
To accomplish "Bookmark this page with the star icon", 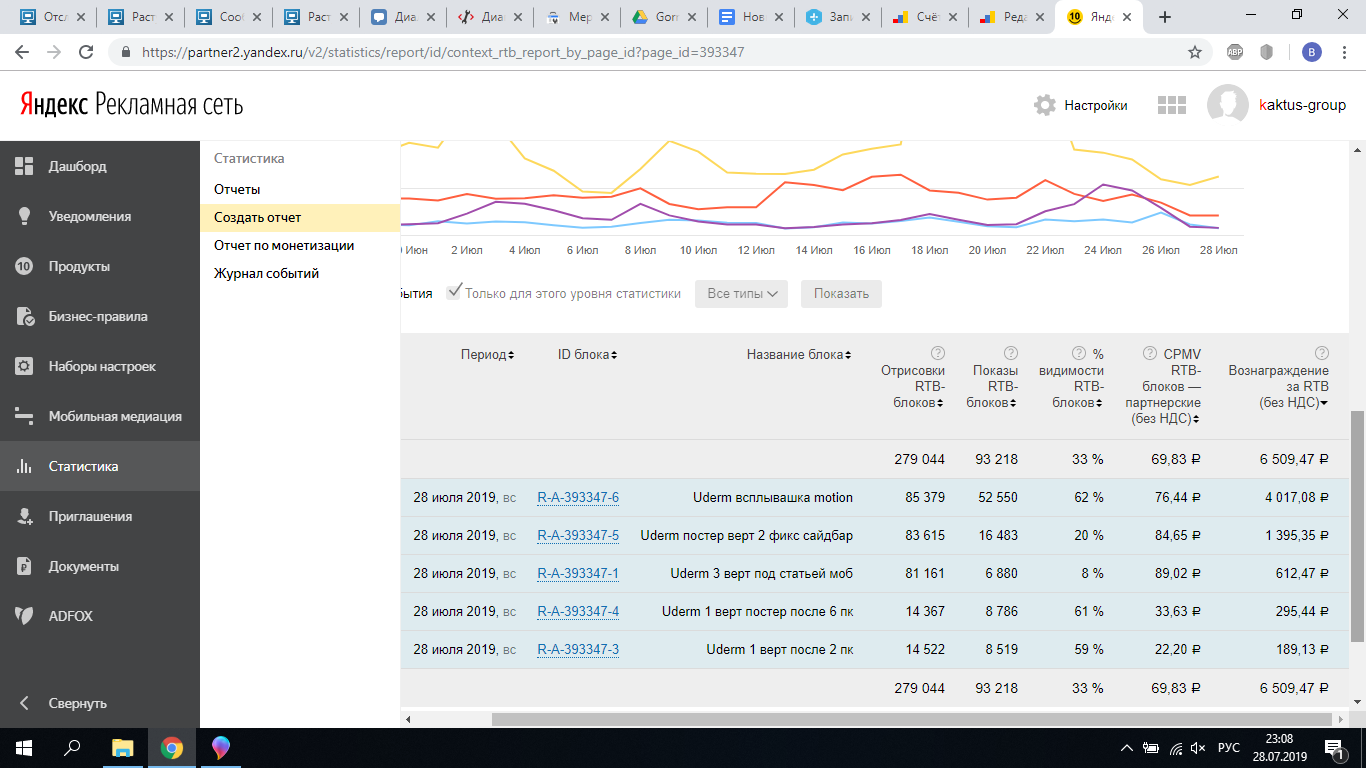I will tap(1194, 52).
